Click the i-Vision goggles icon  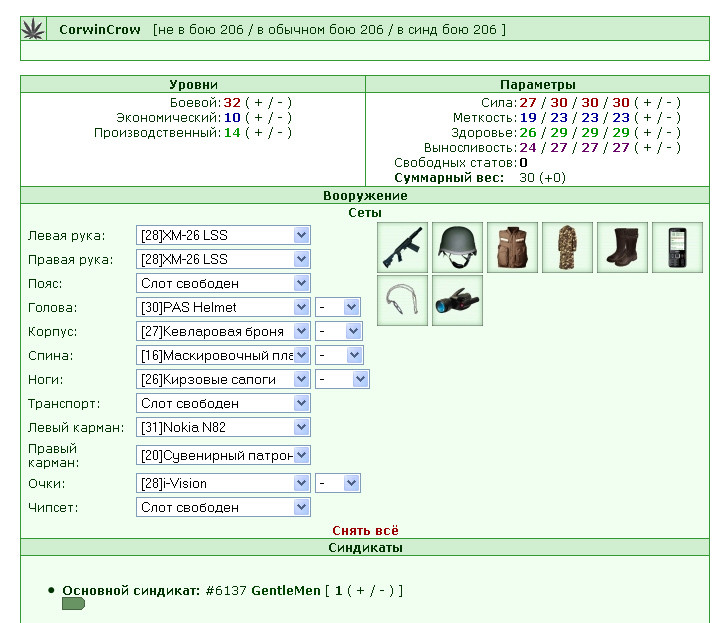[457, 300]
